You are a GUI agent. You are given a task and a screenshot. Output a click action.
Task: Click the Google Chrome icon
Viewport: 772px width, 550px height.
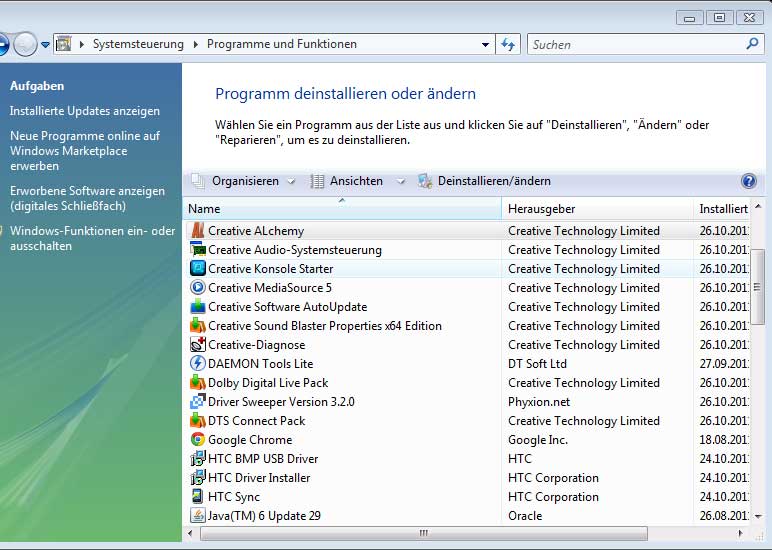[197, 439]
